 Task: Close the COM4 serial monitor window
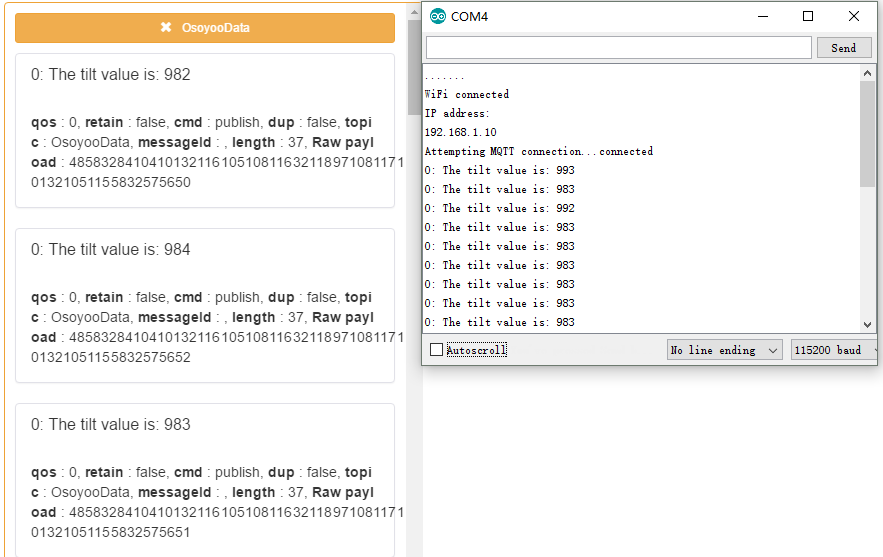click(854, 16)
